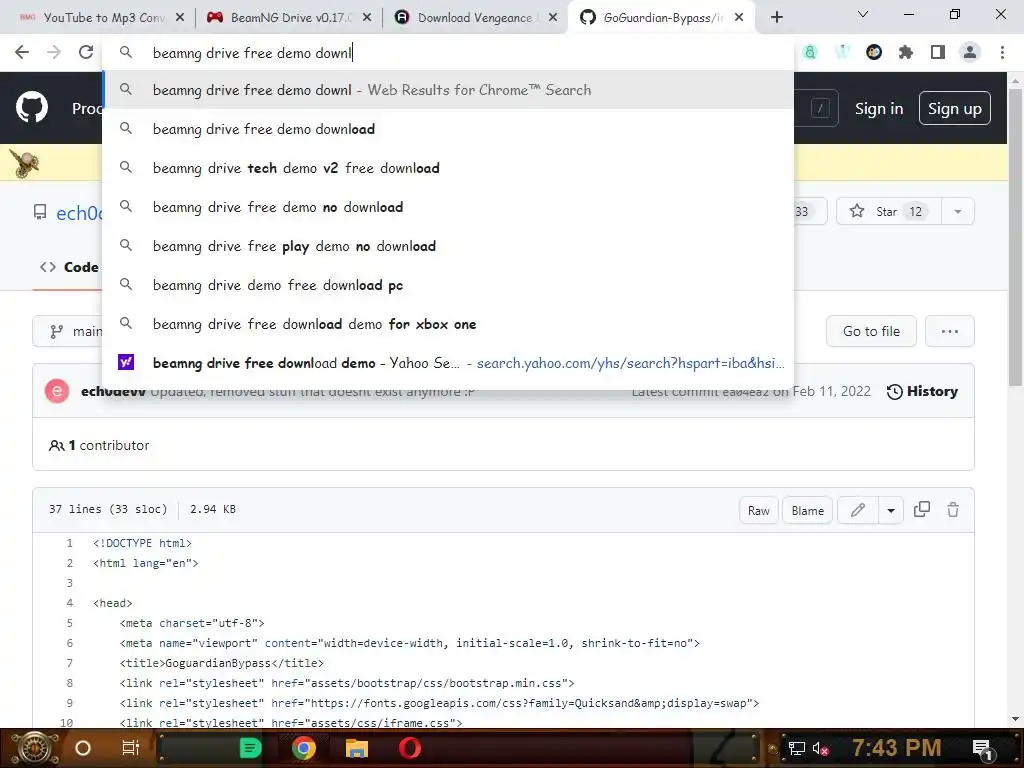Close the BeamNG Drive tab
Image resolution: width=1024 pixels, height=768 pixels.
click(367, 18)
